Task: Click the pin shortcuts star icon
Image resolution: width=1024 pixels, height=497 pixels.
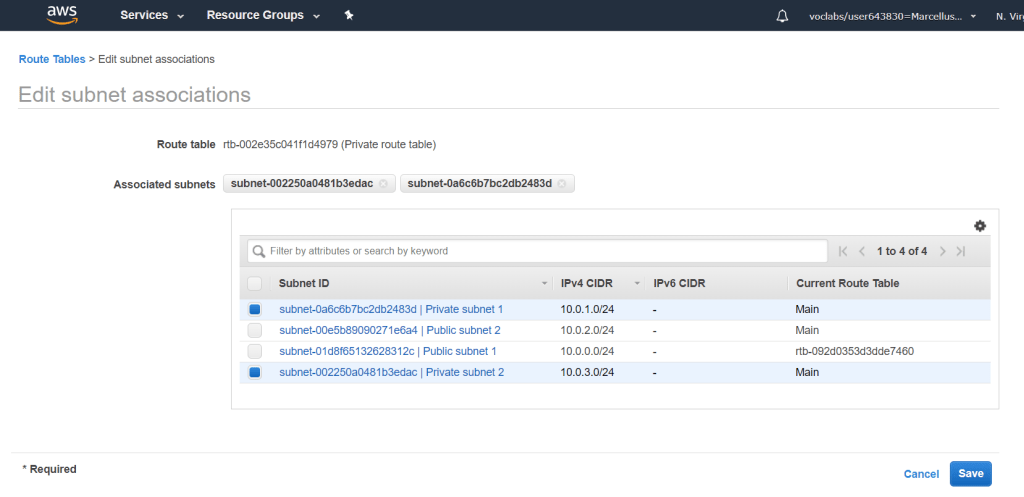Action: point(349,16)
